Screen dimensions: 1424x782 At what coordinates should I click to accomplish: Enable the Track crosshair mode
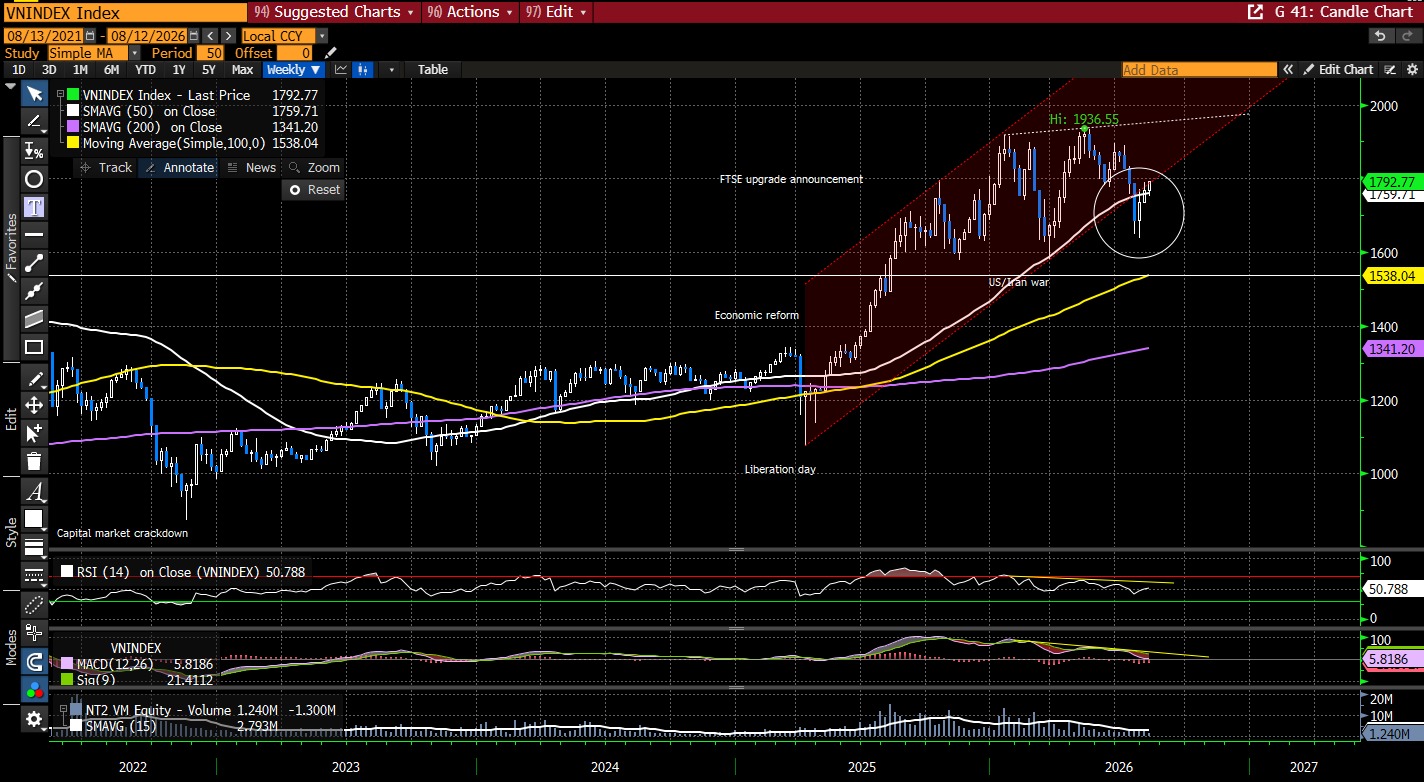click(x=105, y=168)
